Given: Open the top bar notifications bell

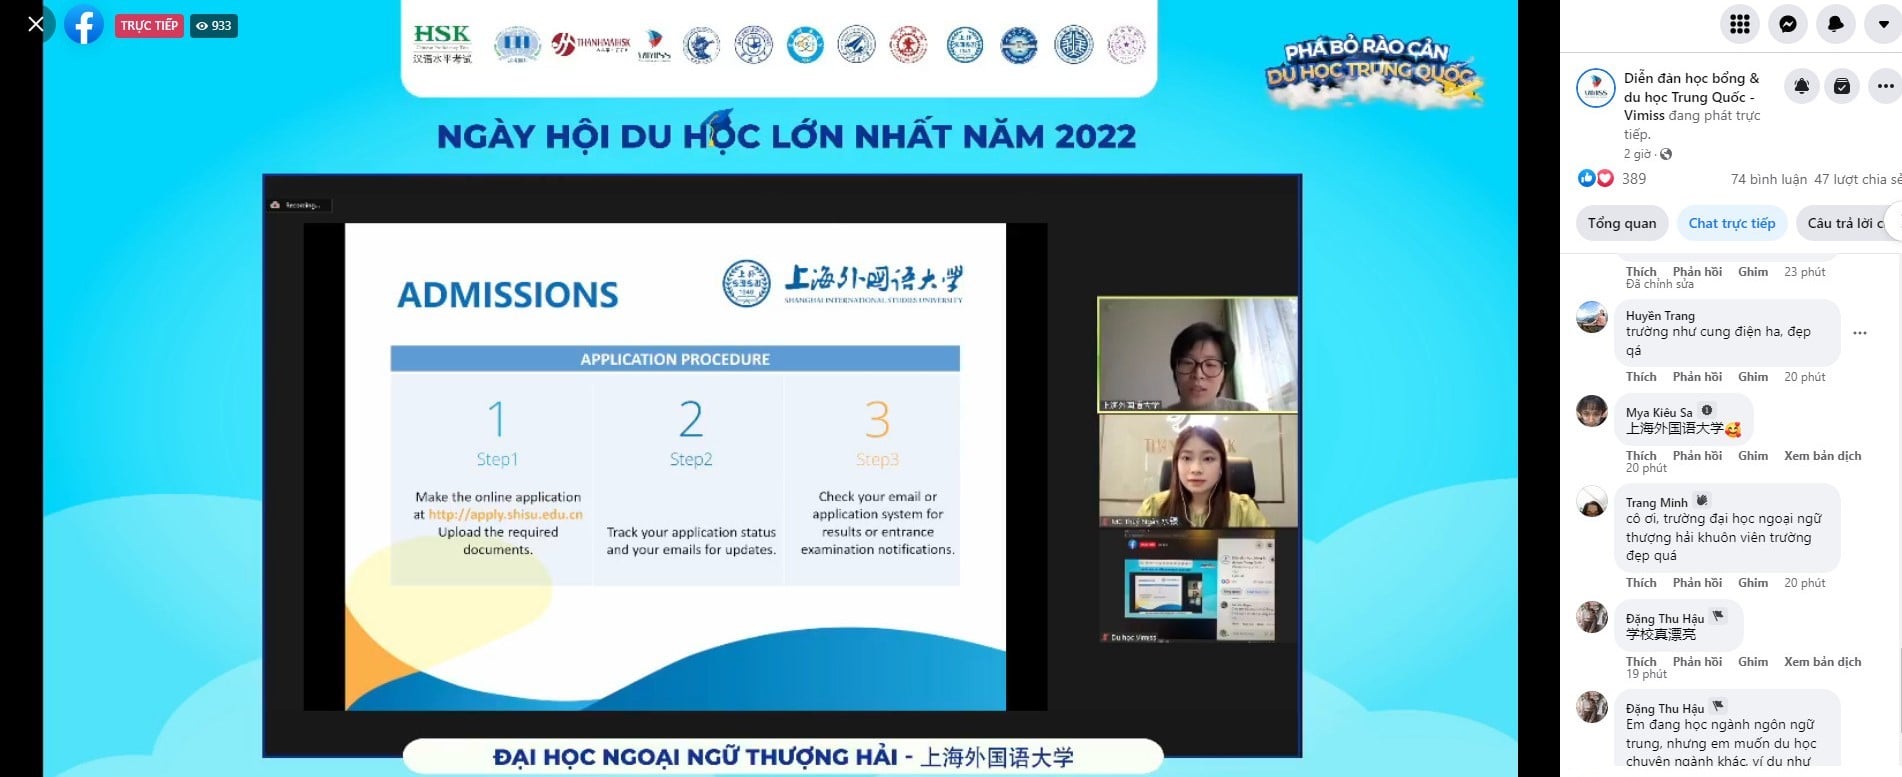Looking at the screenshot, I should pos(1836,25).
